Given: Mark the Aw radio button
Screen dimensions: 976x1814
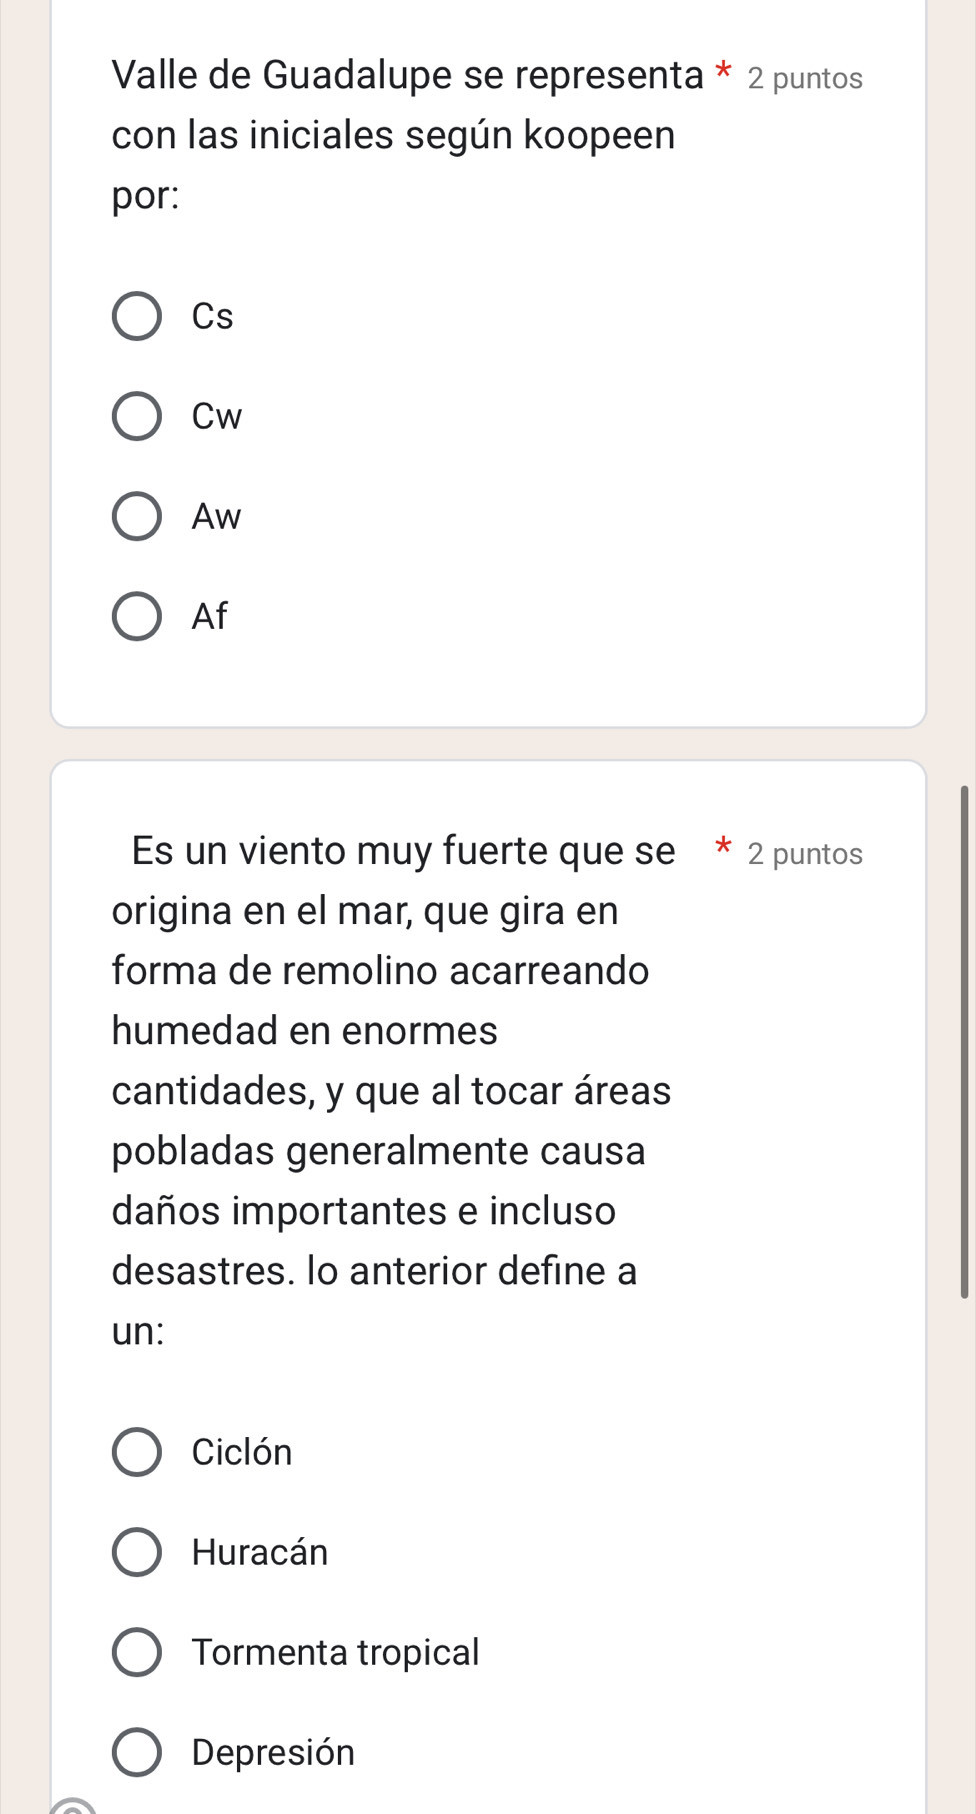Looking at the screenshot, I should click(x=136, y=516).
